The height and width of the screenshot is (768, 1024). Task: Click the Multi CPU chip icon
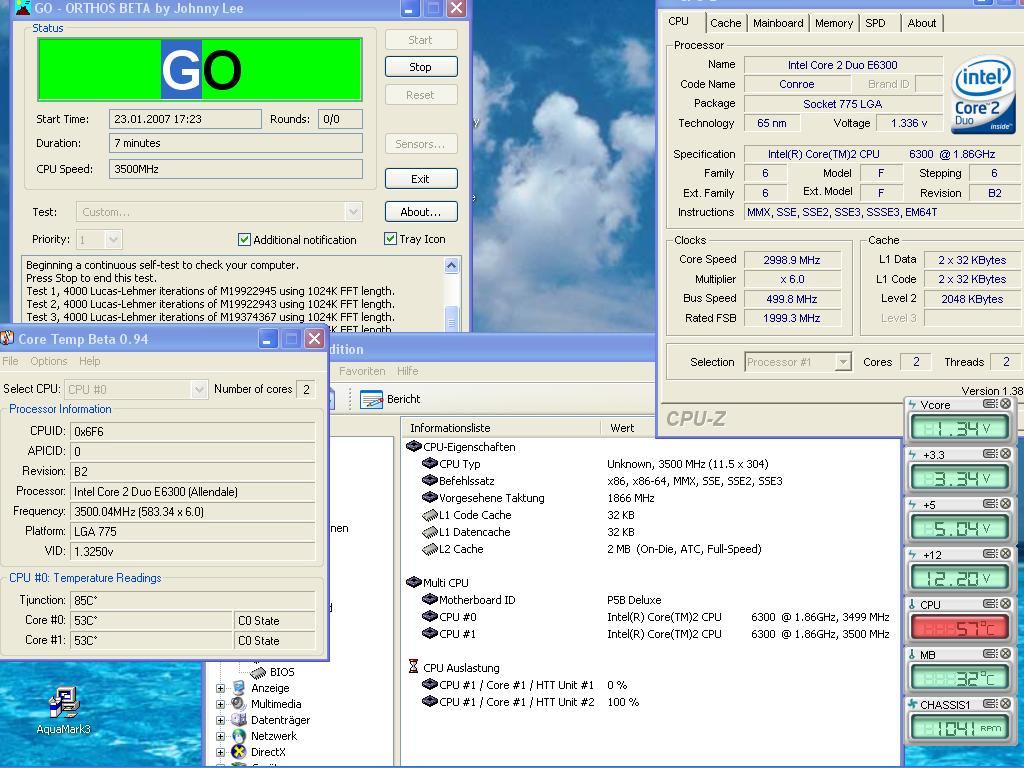pos(413,582)
